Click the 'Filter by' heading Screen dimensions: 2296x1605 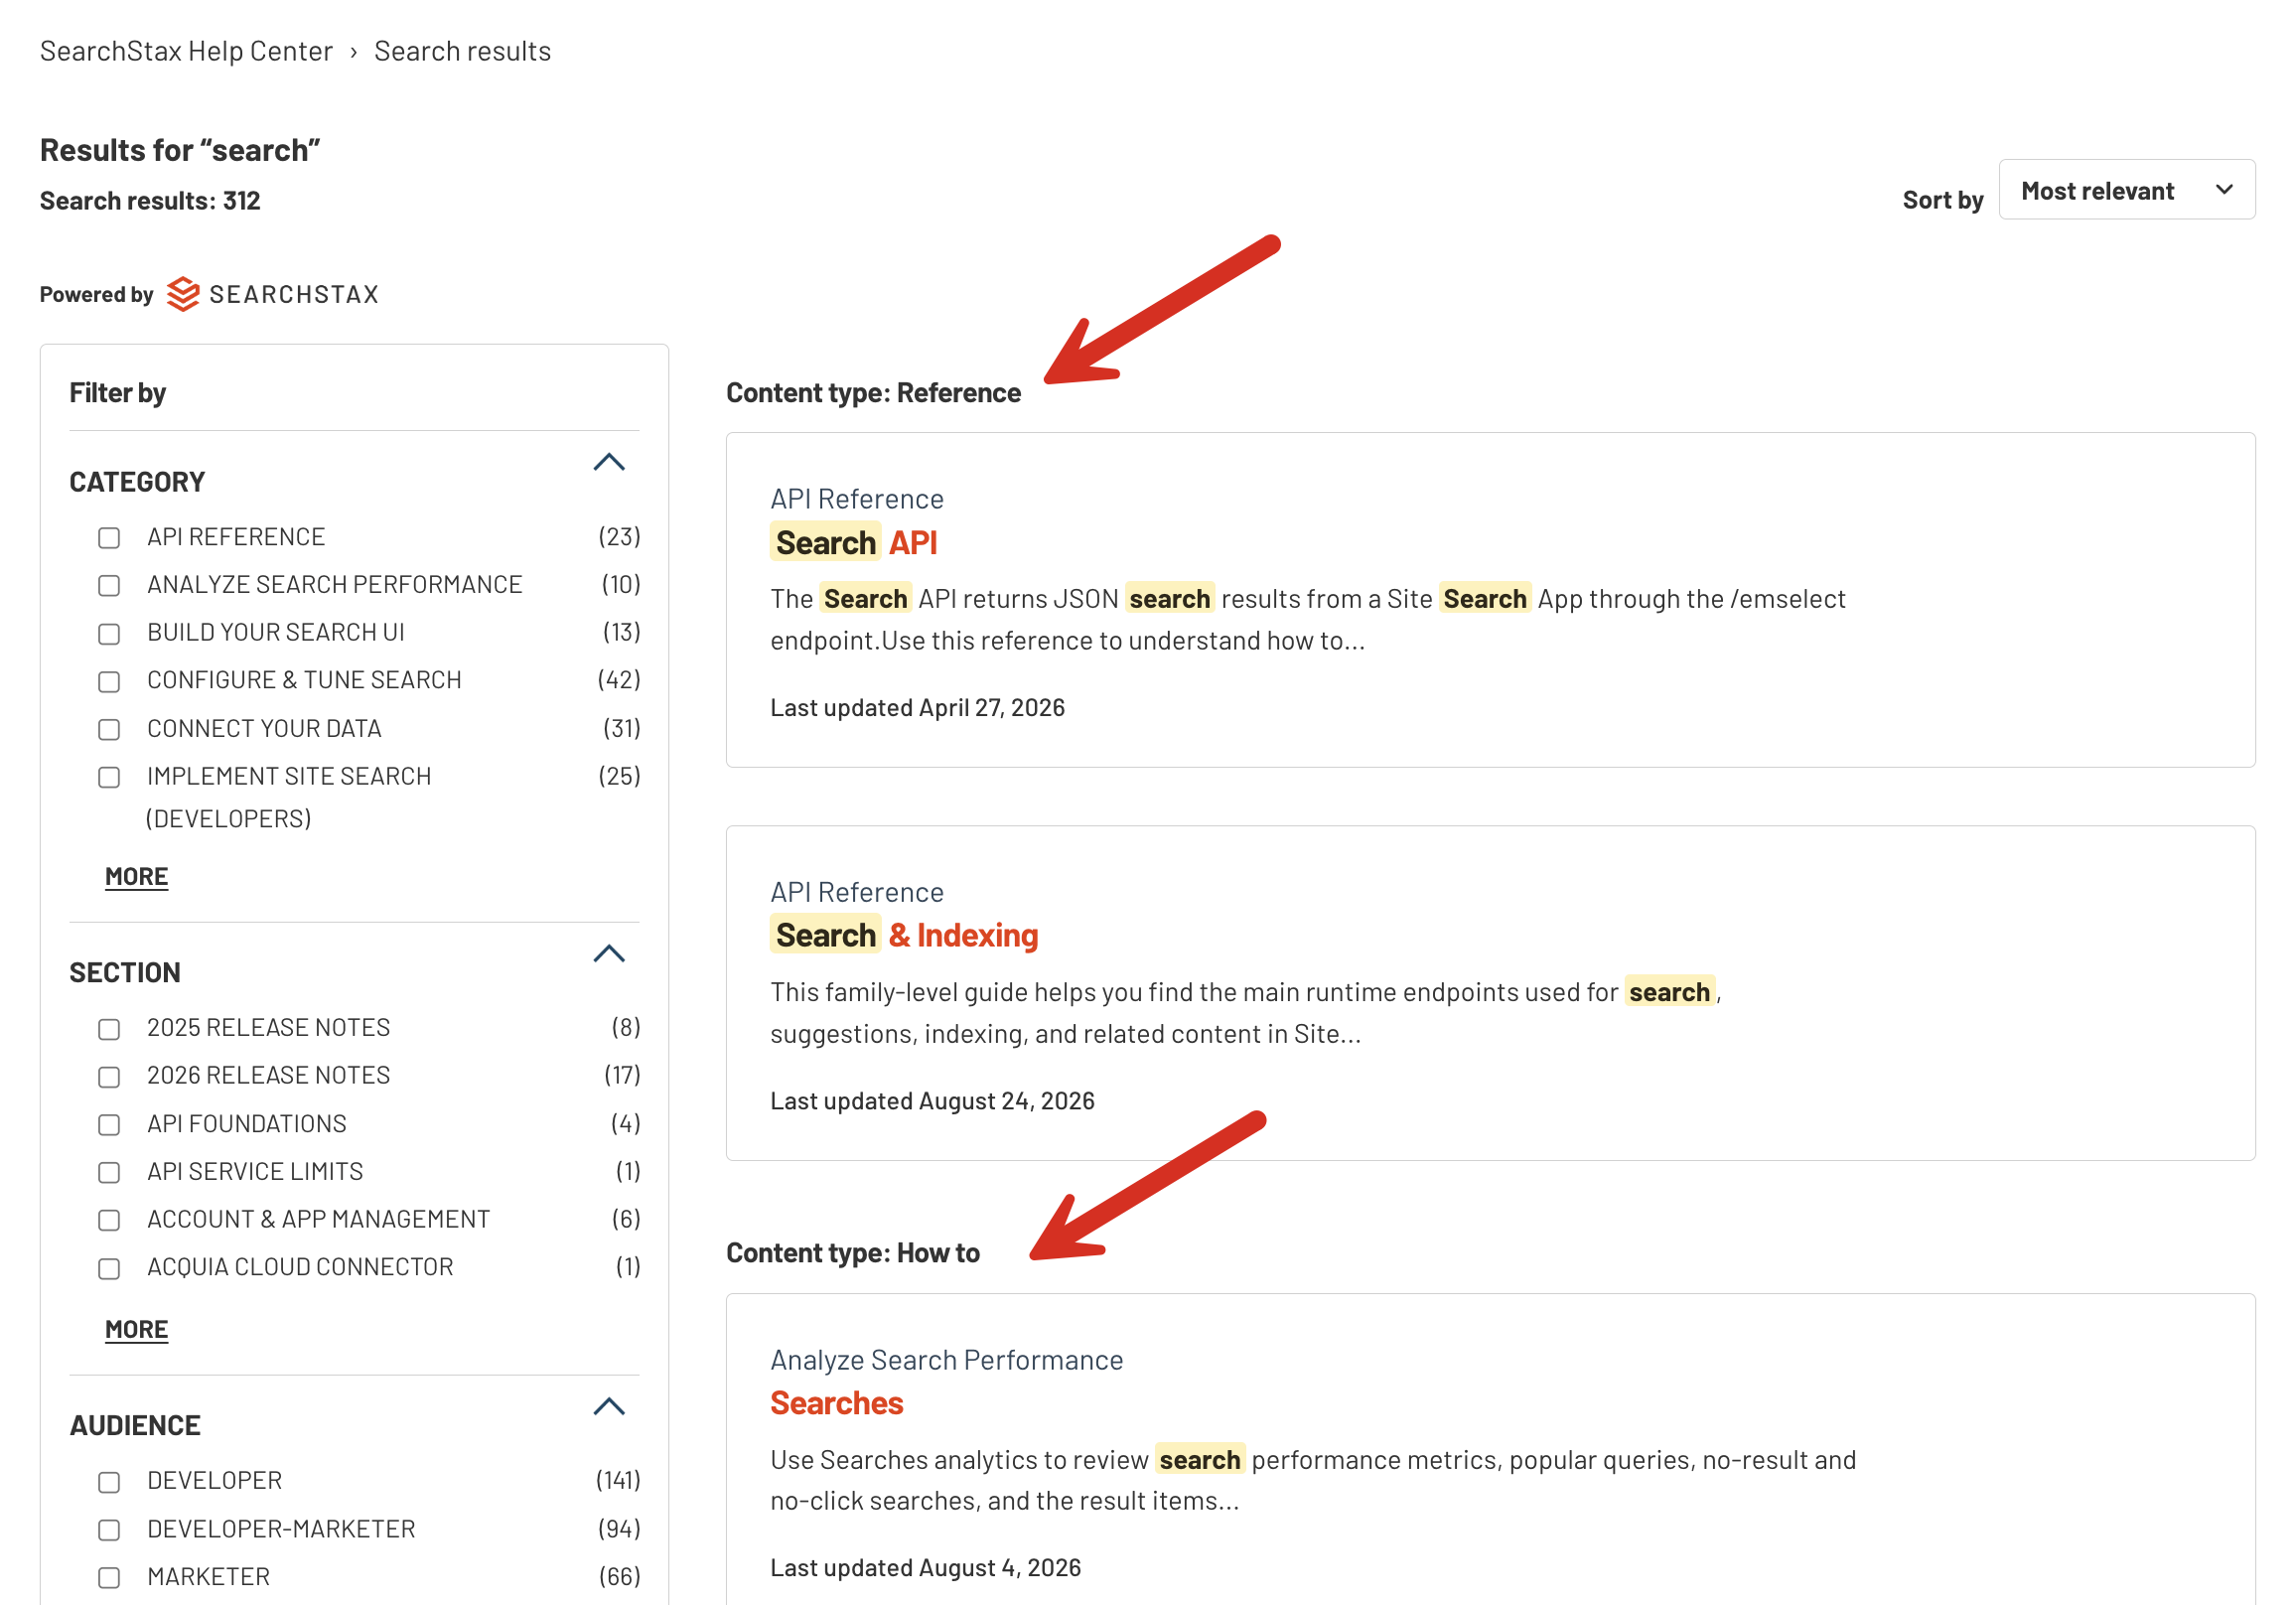117,392
